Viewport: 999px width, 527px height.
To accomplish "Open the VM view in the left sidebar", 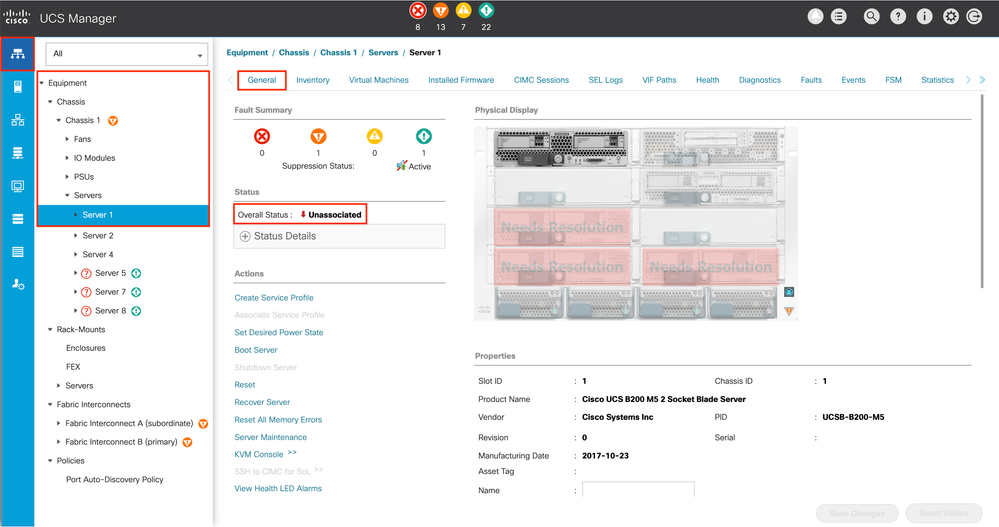I will [x=17, y=186].
